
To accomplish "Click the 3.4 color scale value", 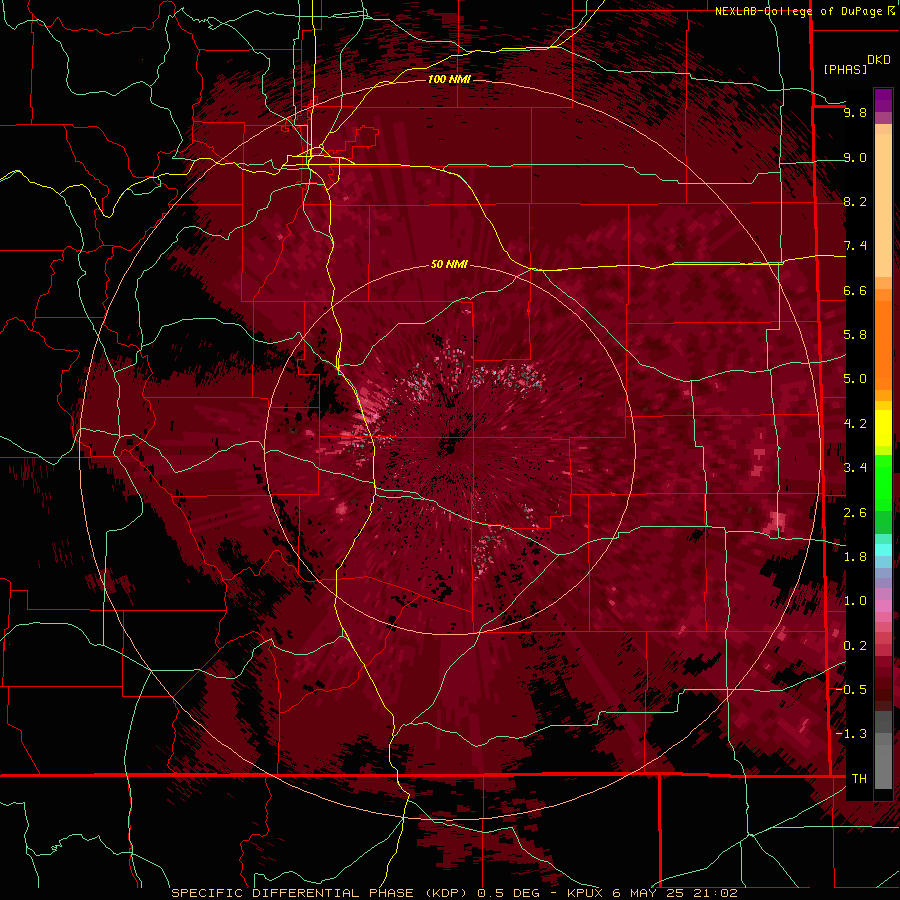I will point(855,467).
